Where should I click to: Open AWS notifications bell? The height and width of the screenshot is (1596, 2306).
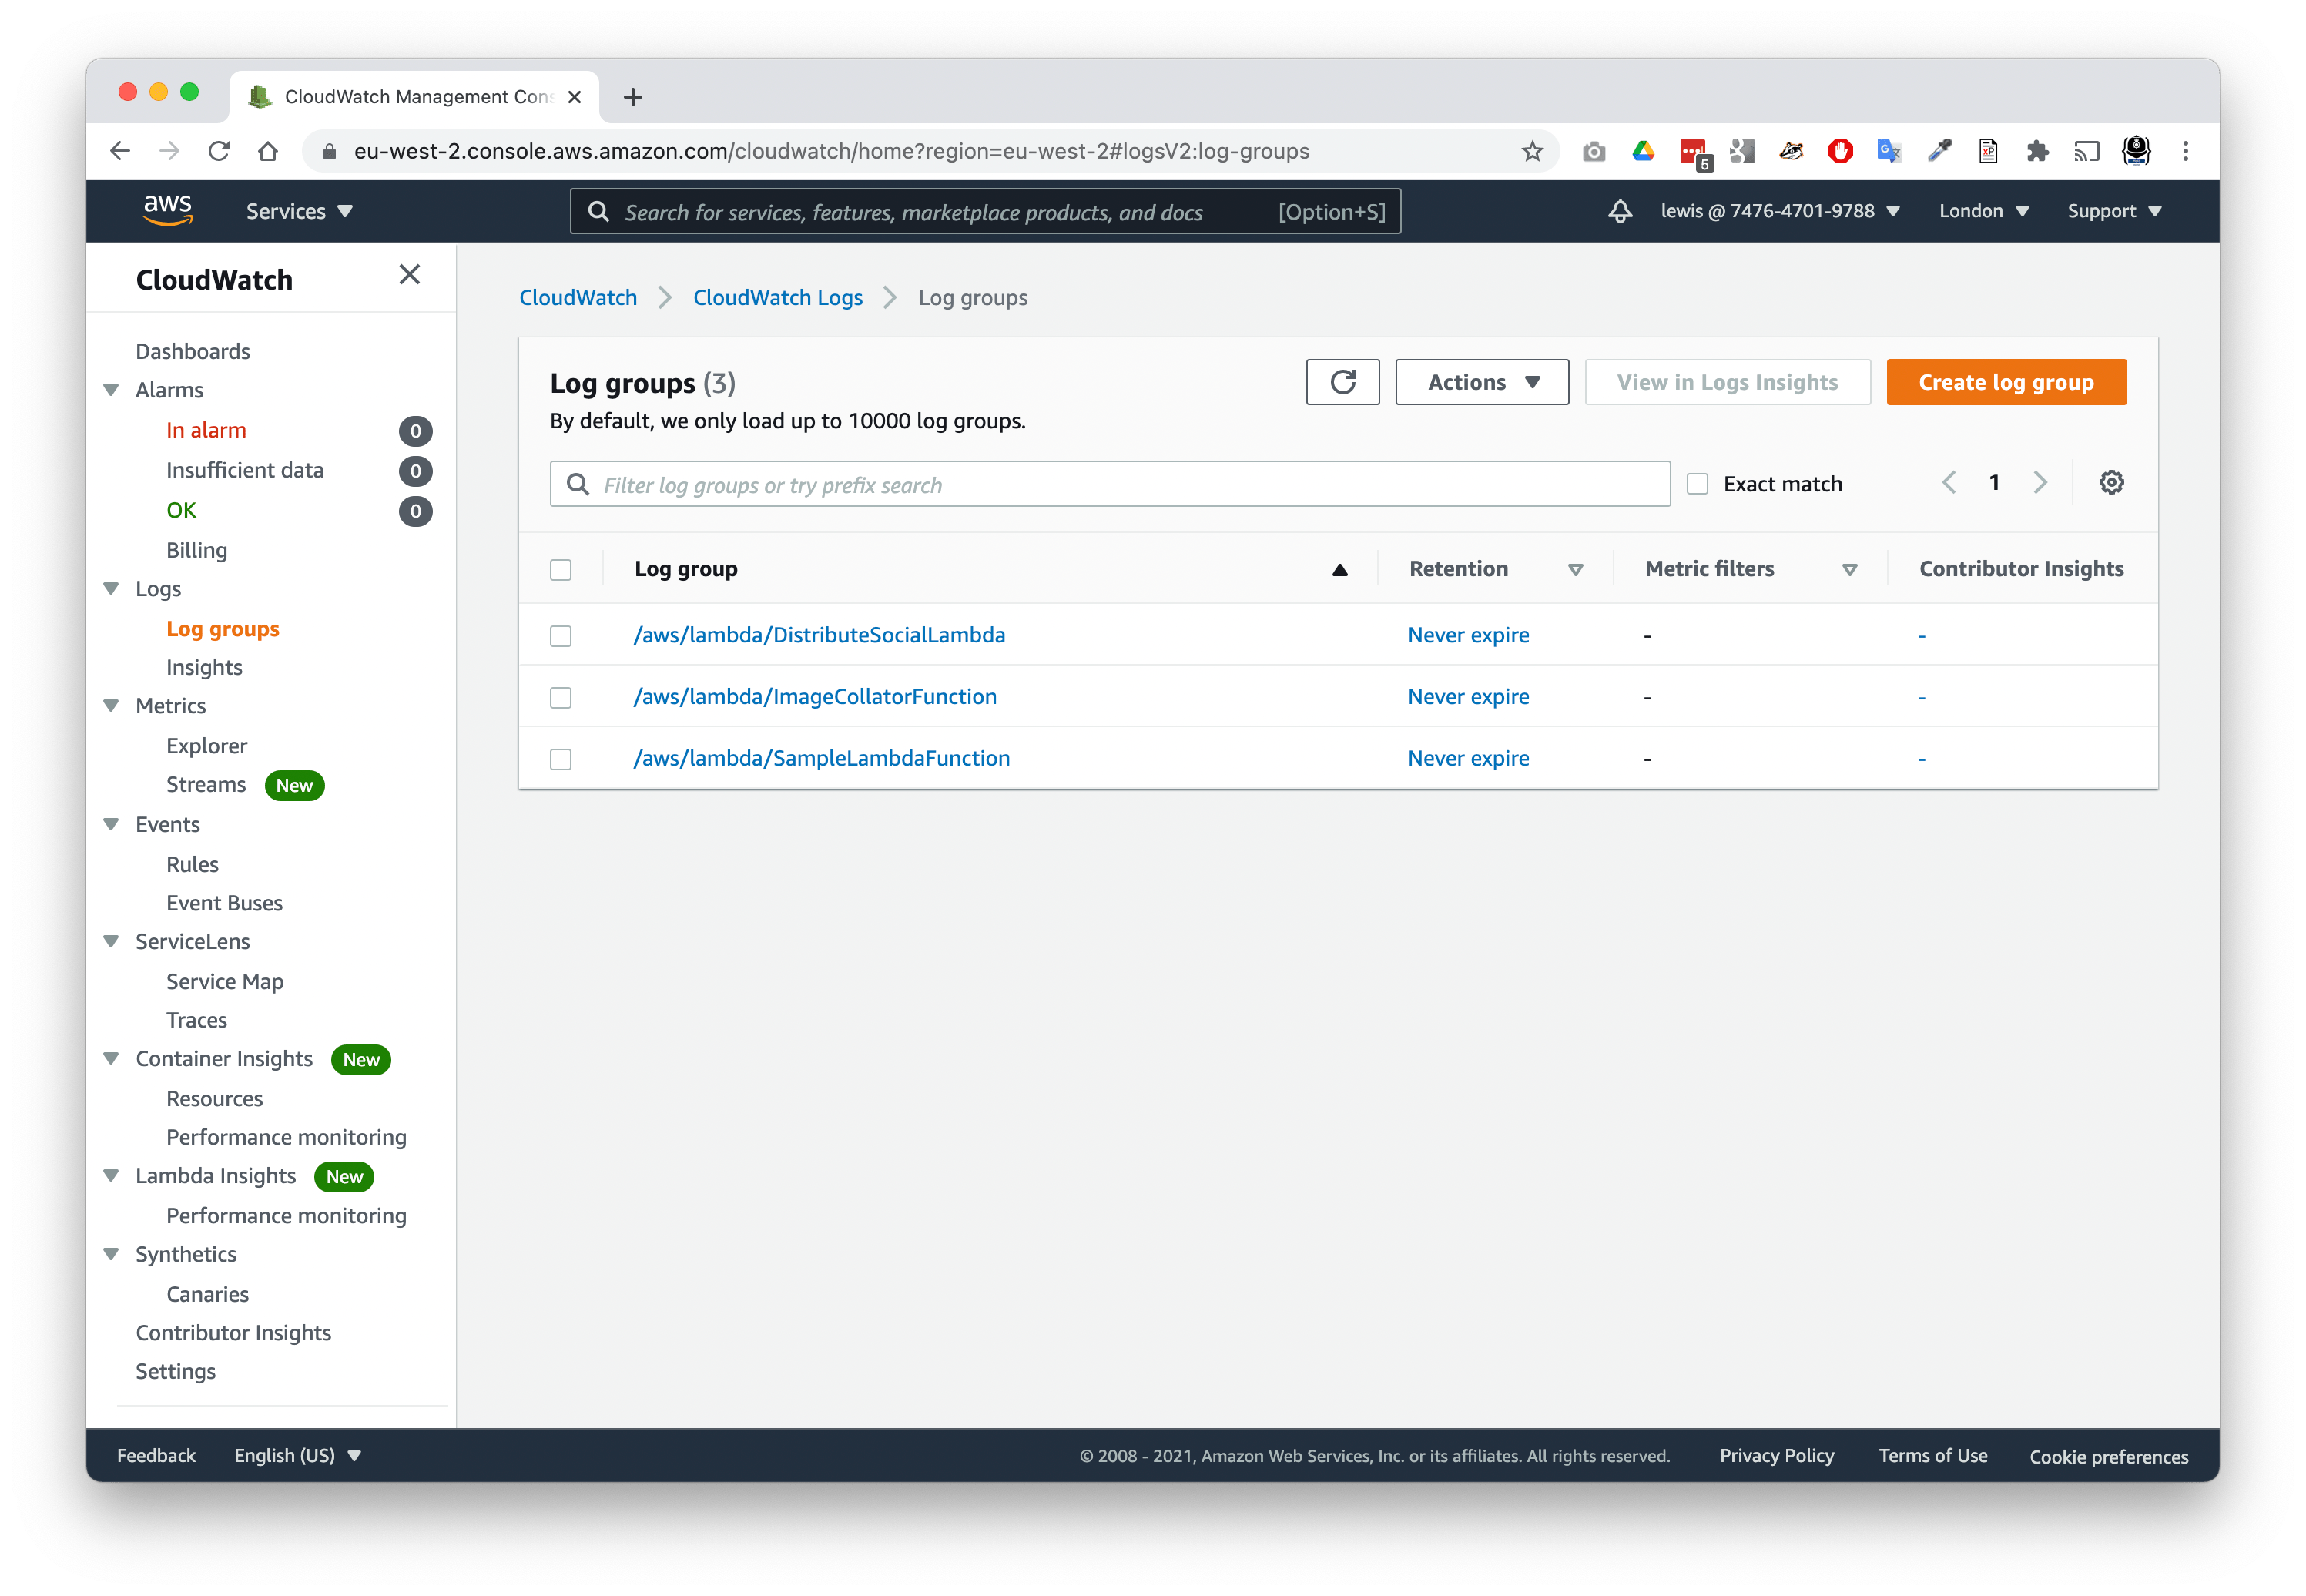tap(1620, 211)
